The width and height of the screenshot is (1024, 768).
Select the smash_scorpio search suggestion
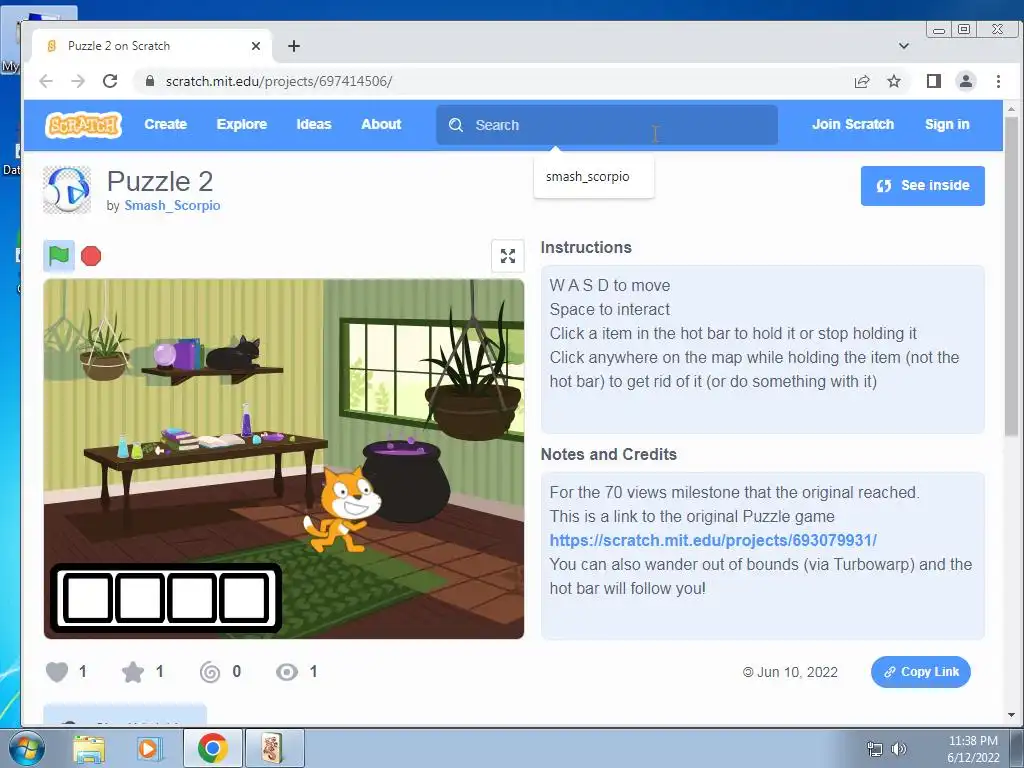pos(594,176)
